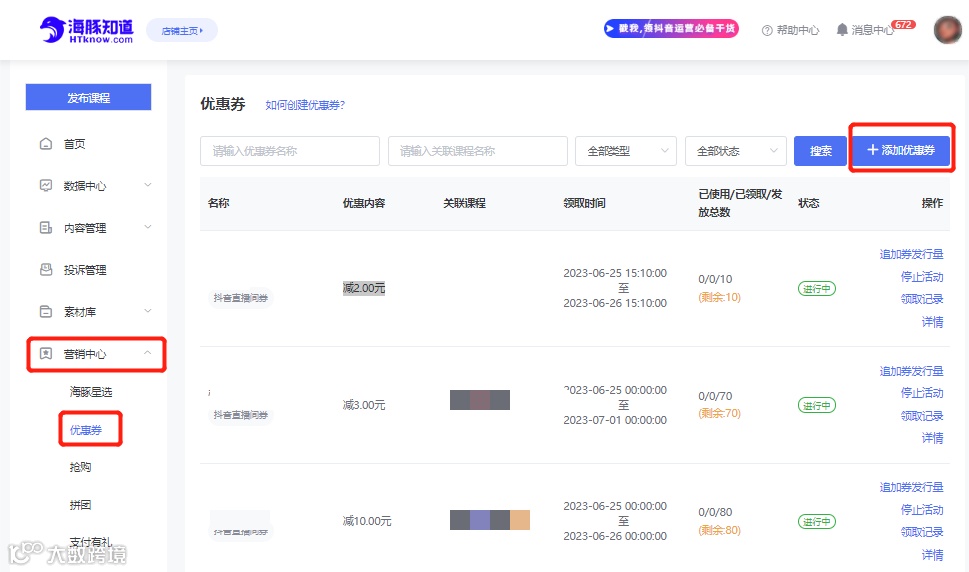Click the 海豚知道 HTknow.com logo

click(x=87, y=30)
